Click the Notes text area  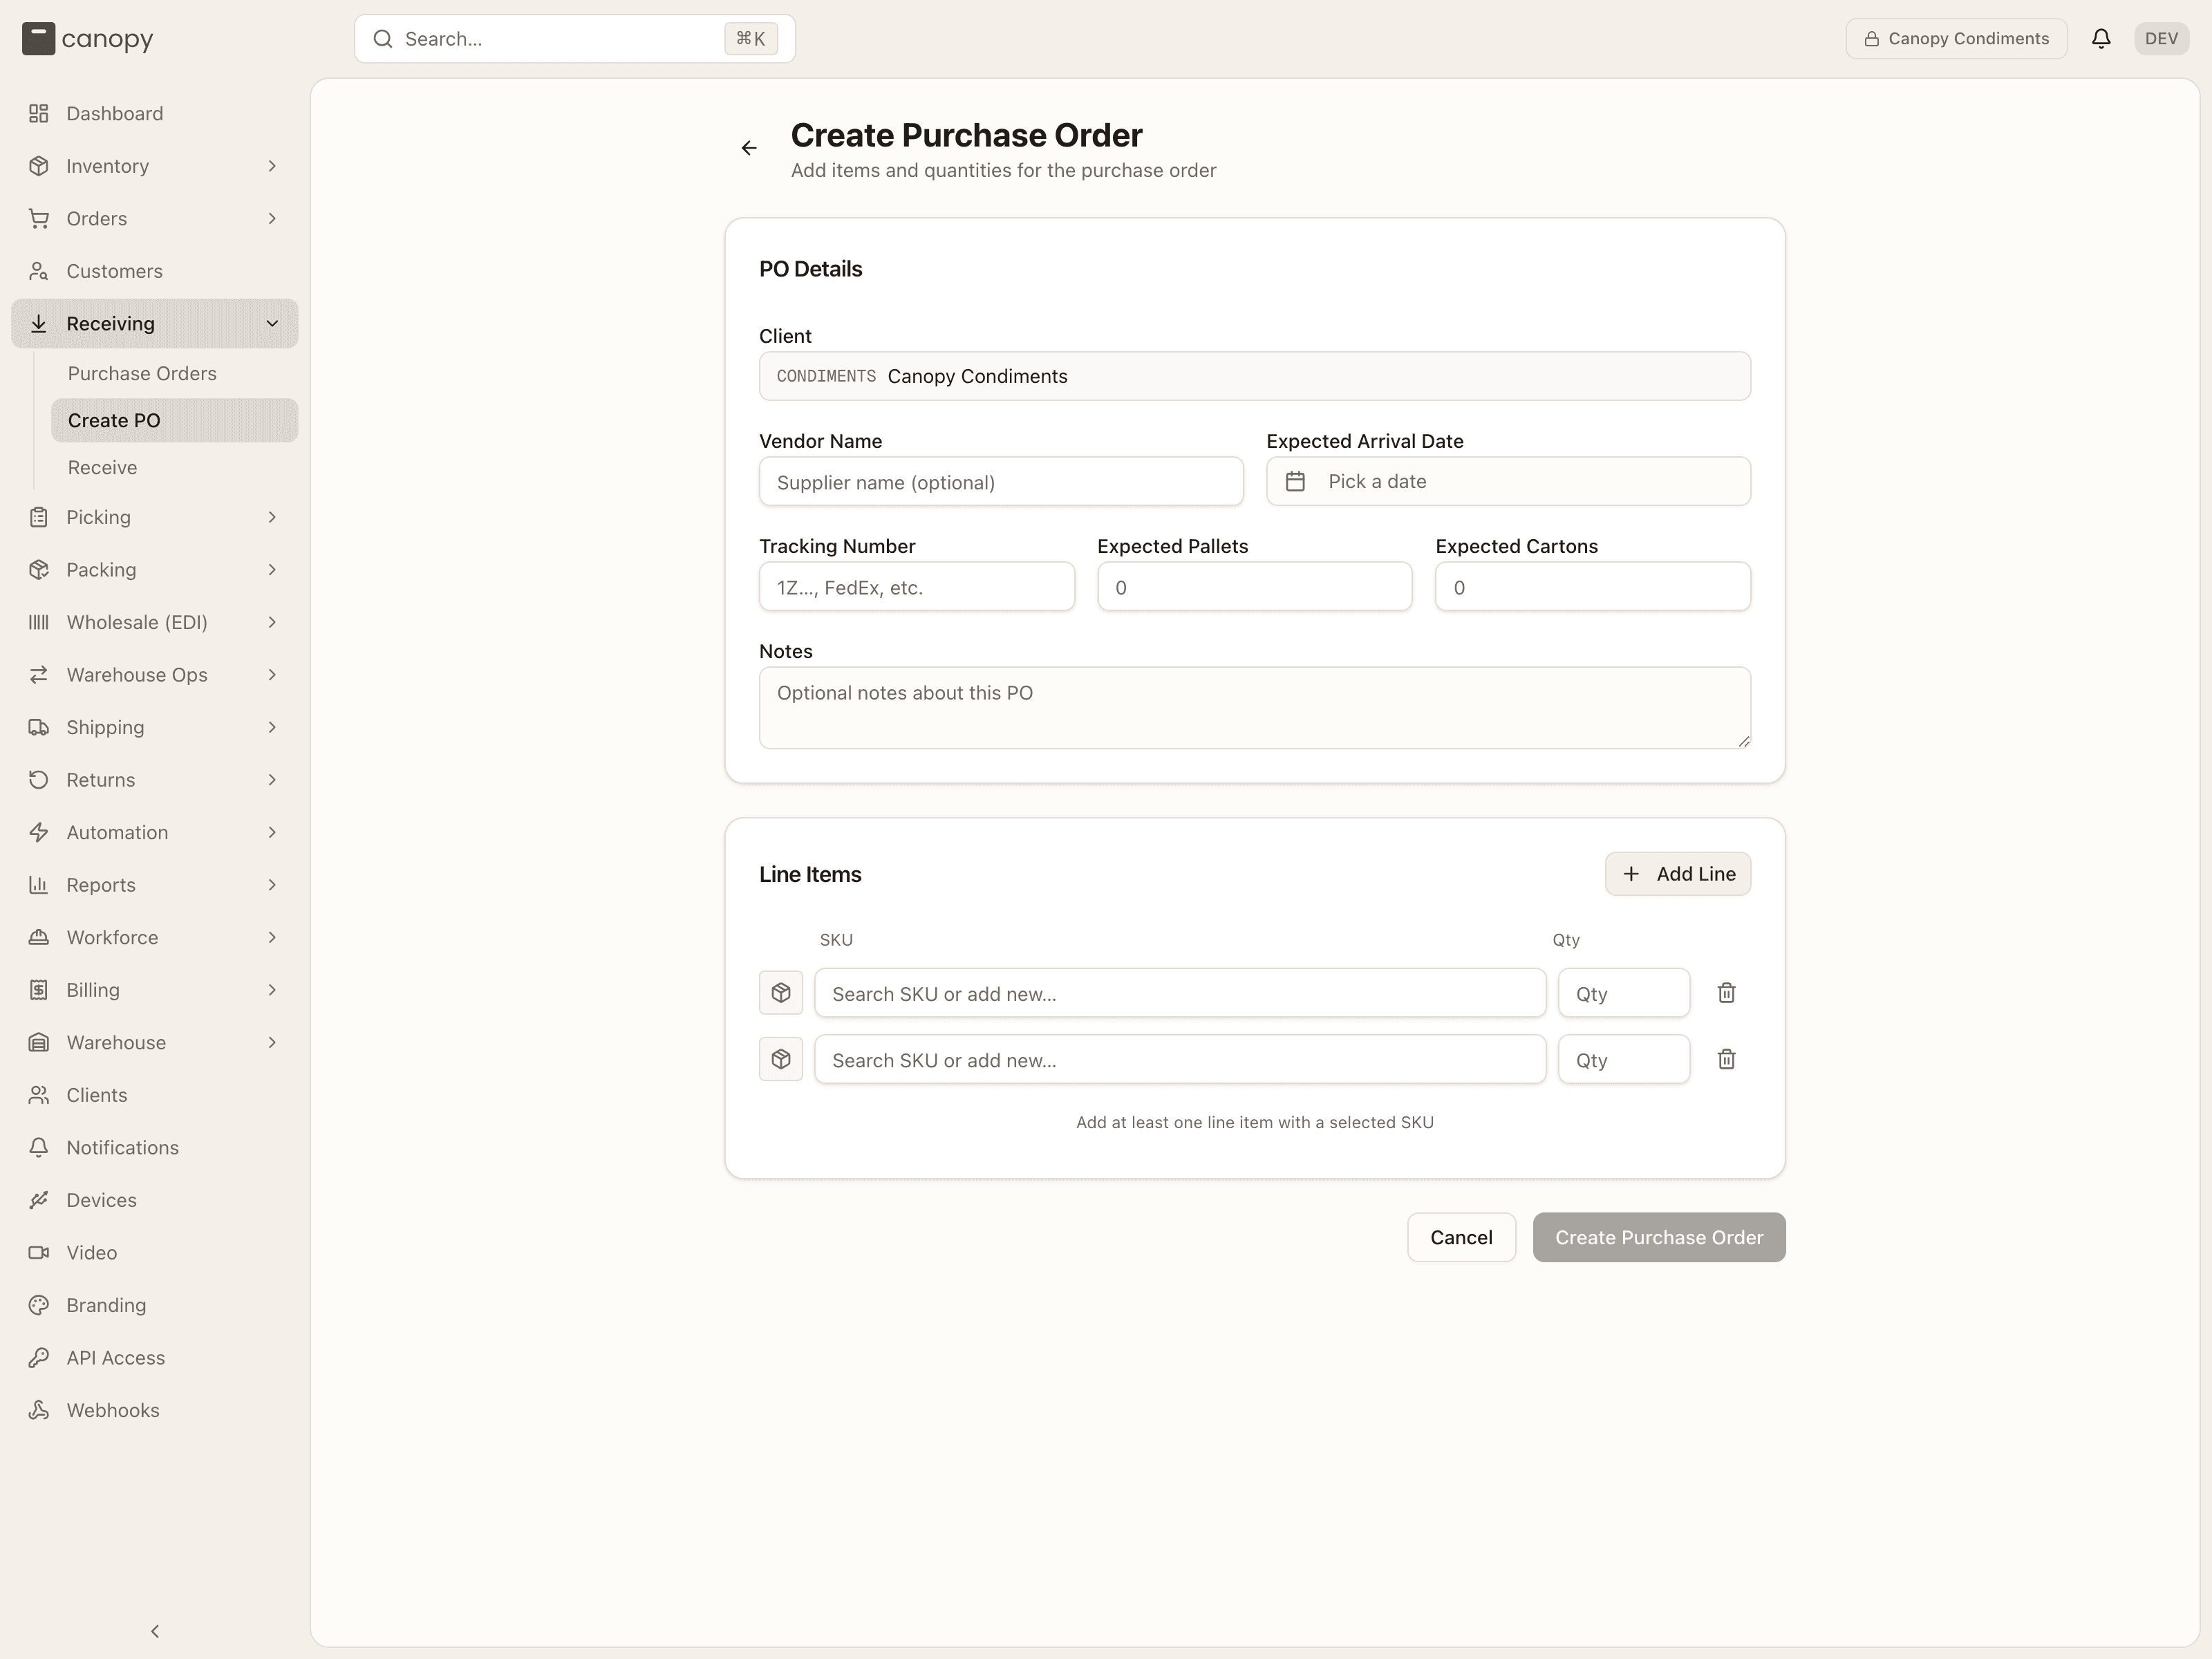click(x=1255, y=708)
